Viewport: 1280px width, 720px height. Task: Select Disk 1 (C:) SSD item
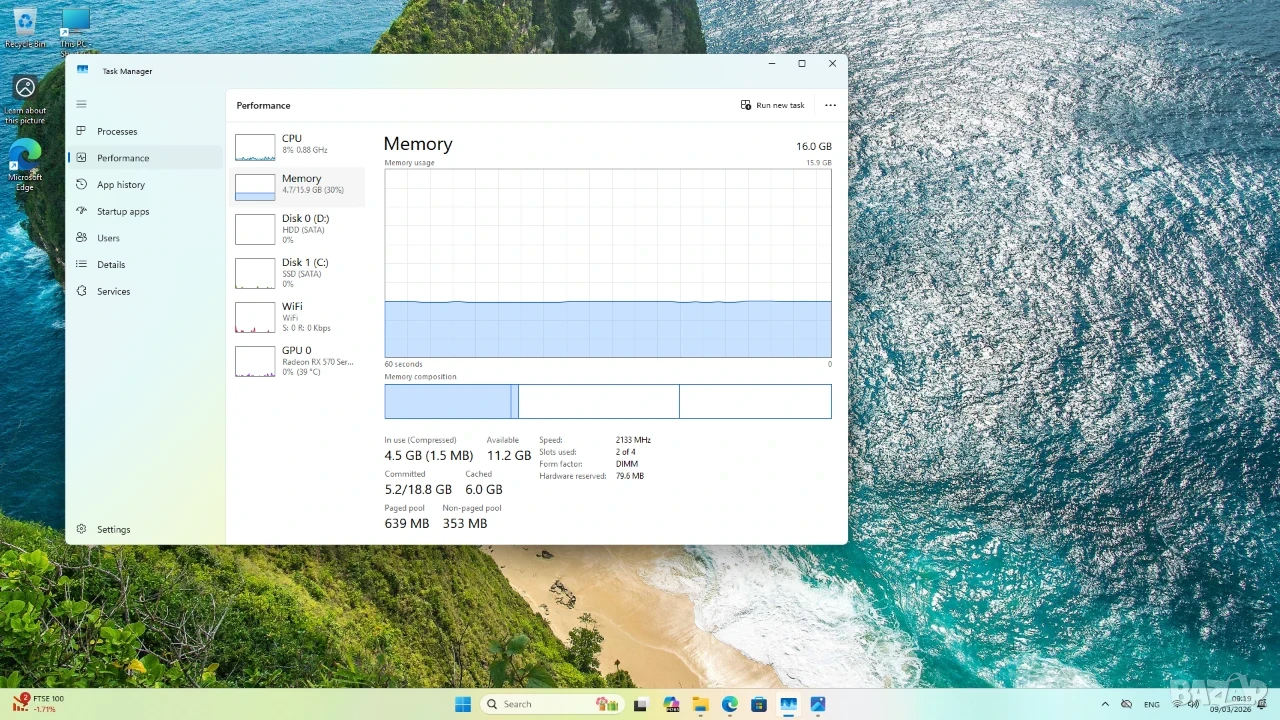299,273
